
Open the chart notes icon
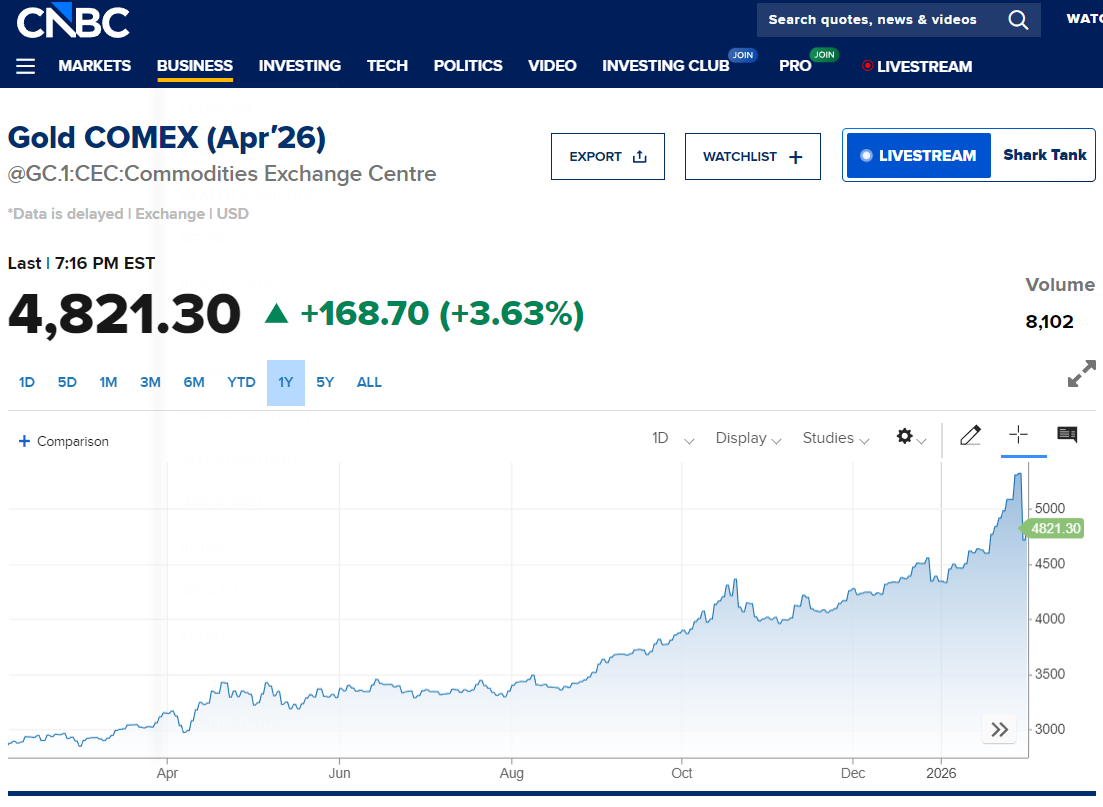point(1067,435)
